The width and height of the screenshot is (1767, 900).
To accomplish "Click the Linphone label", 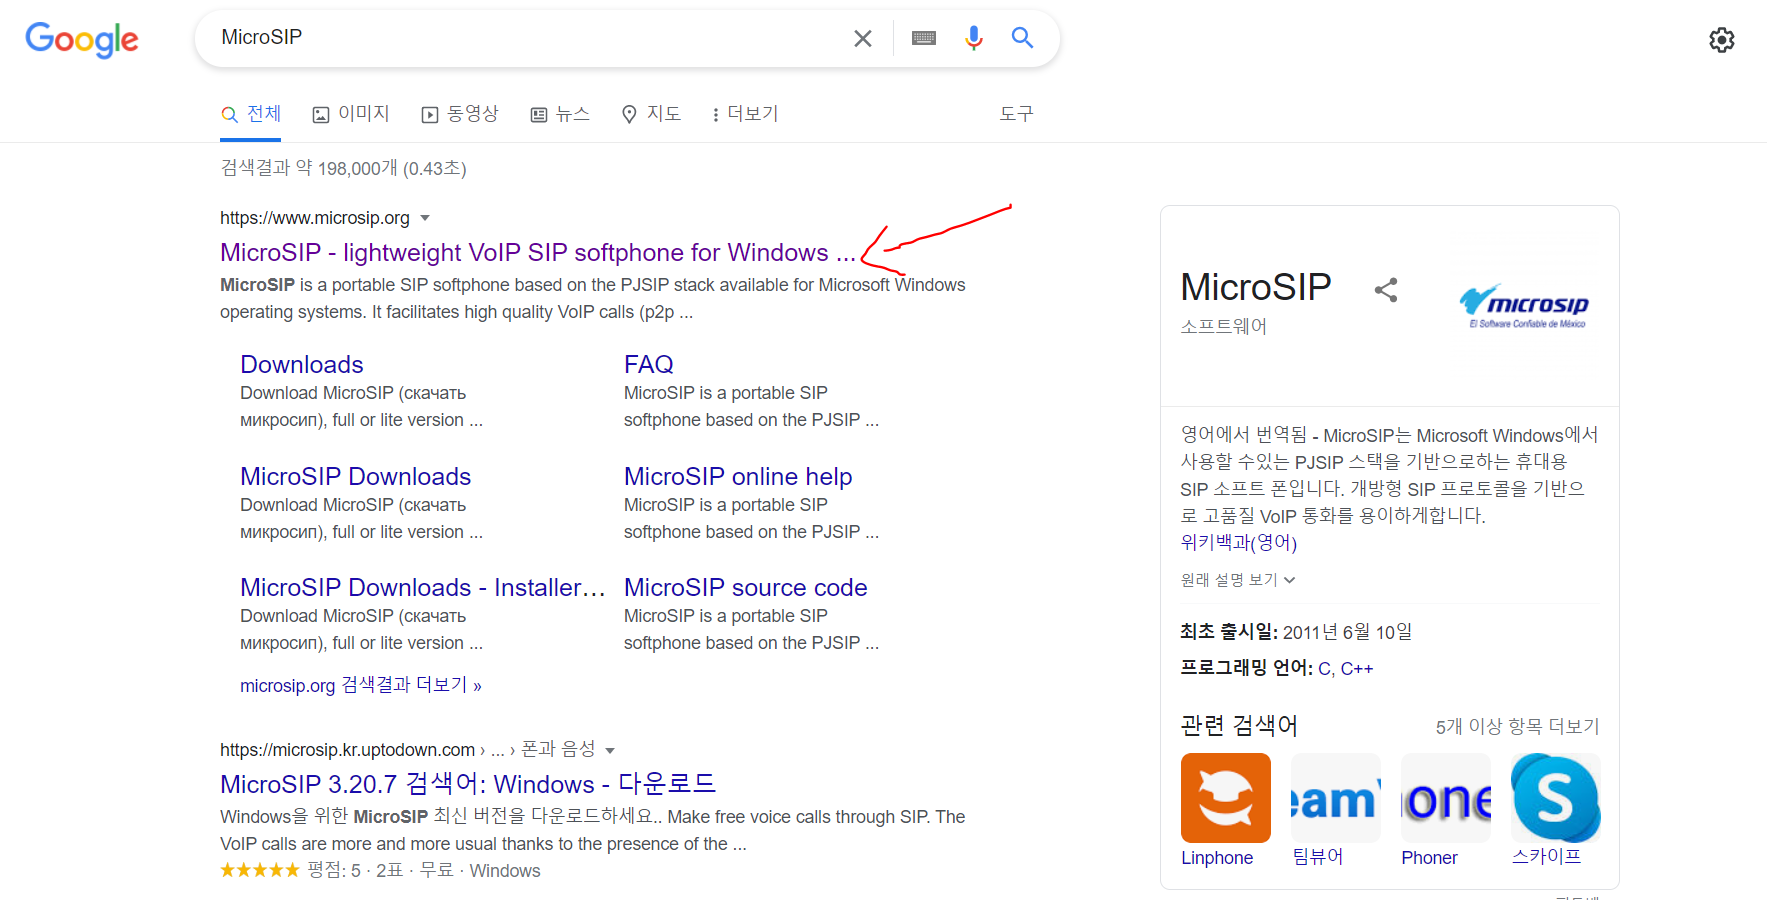I will click(x=1217, y=858).
